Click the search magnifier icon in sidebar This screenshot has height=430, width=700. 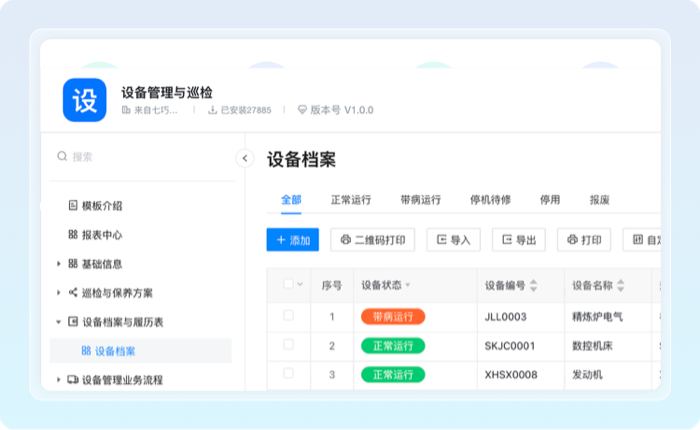pyautogui.click(x=62, y=157)
